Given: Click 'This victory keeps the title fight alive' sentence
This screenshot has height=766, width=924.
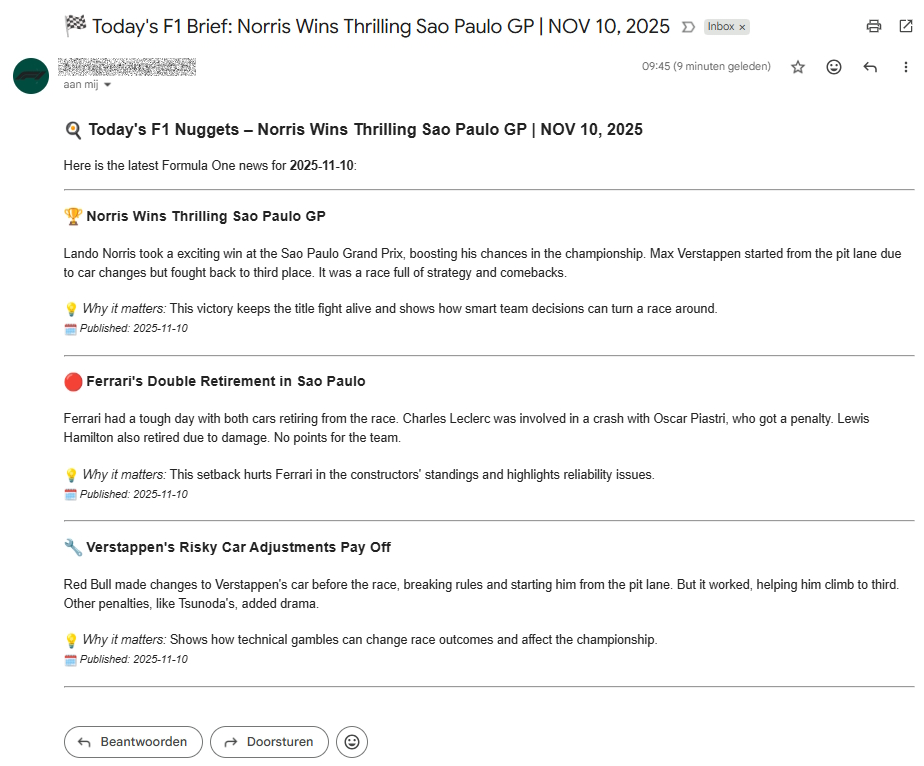Looking at the screenshot, I should coord(443,309).
